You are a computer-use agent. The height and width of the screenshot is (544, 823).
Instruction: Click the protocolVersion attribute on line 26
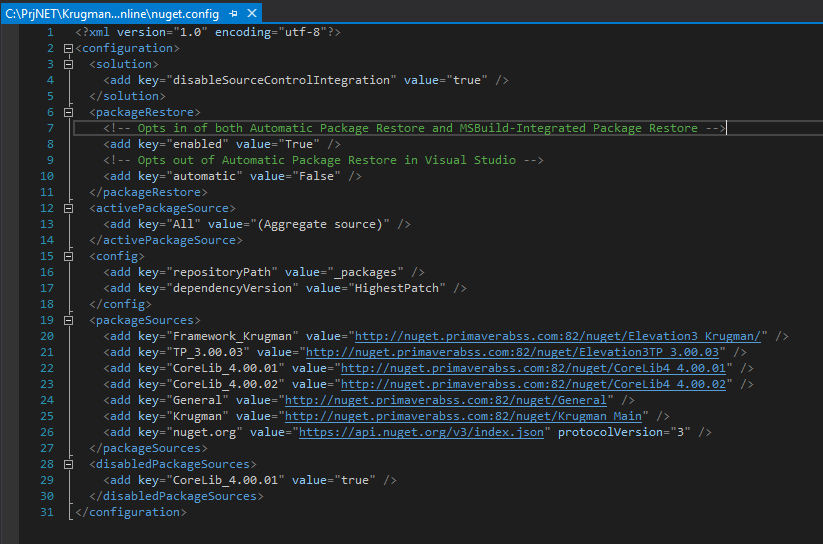coord(624,432)
